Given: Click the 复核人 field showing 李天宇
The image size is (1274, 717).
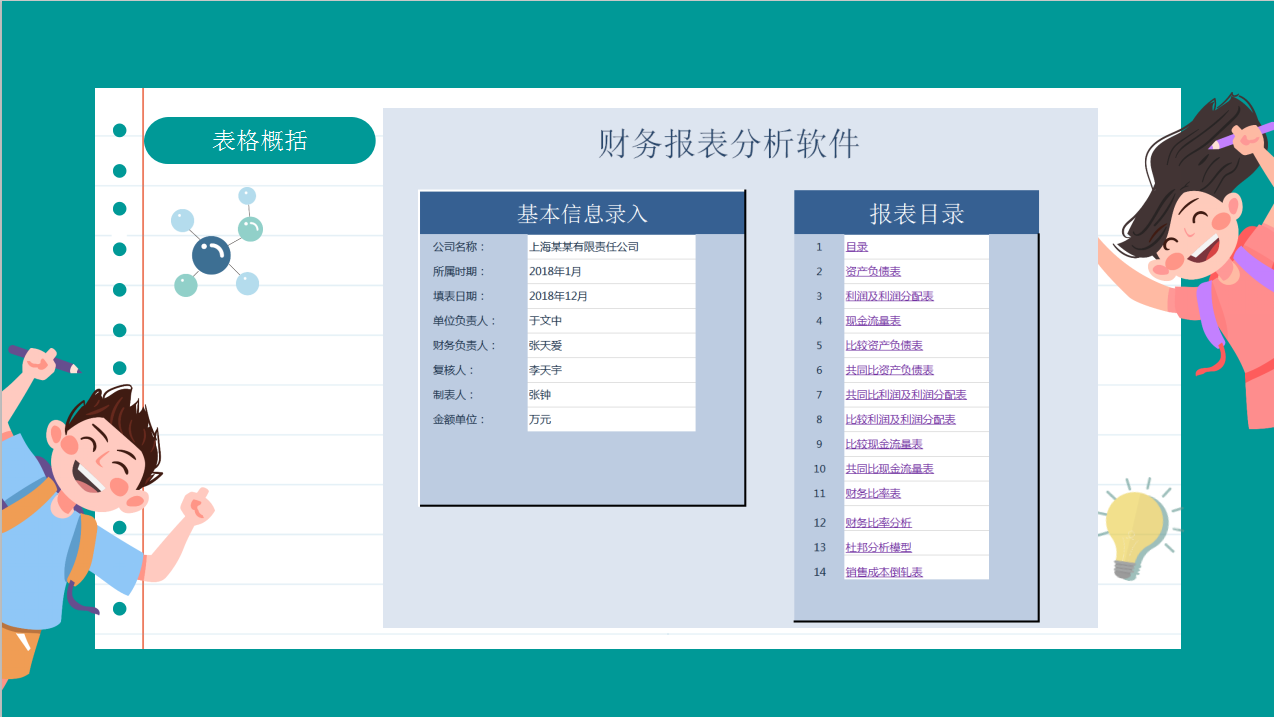Looking at the screenshot, I should (x=611, y=370).
